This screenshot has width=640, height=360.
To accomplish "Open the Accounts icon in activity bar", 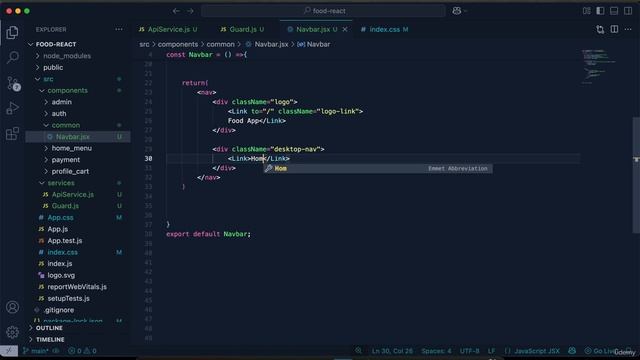I will (12, 307).
